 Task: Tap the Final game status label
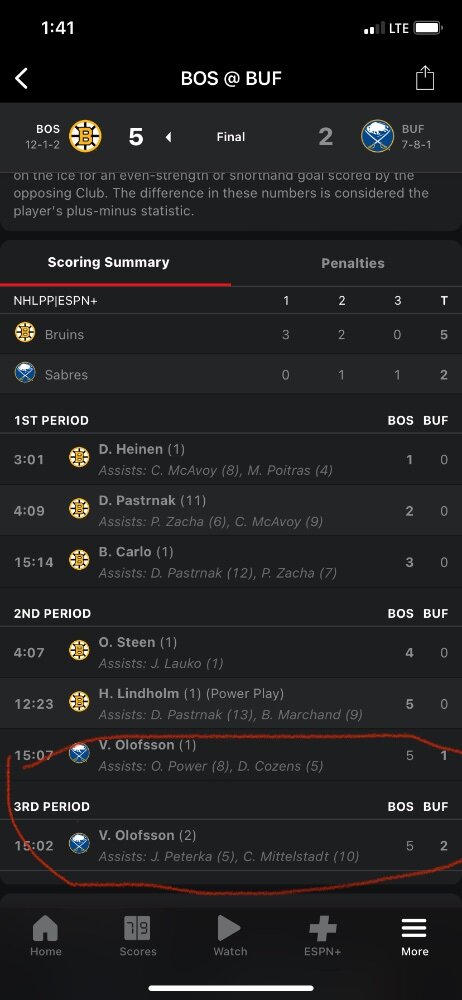230,136
